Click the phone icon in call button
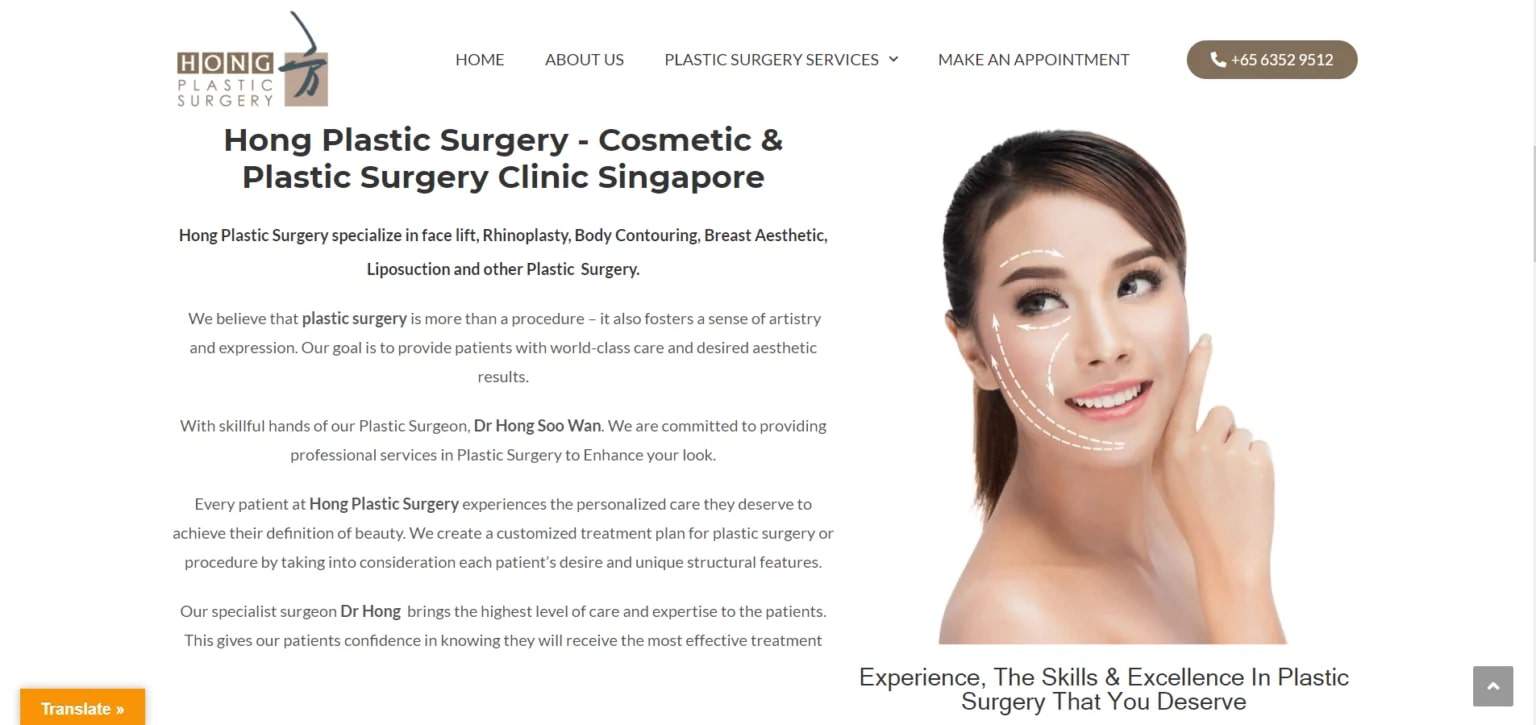The width and height of the screenshot is (1536, 725). [x=1217, y=59]
